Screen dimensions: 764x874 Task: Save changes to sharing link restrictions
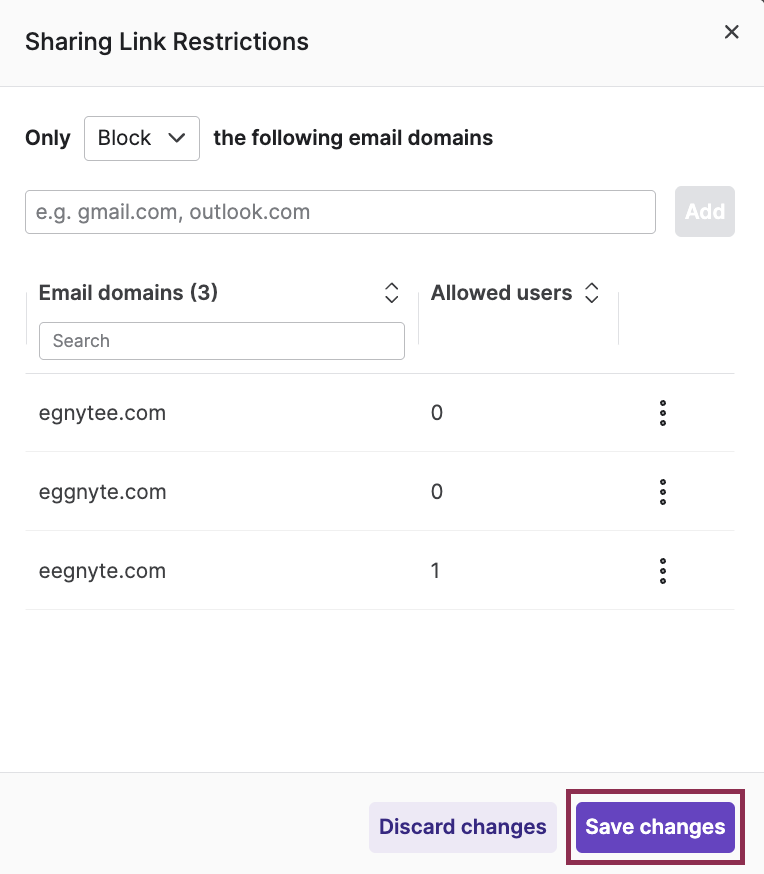(x=655, y=827)
